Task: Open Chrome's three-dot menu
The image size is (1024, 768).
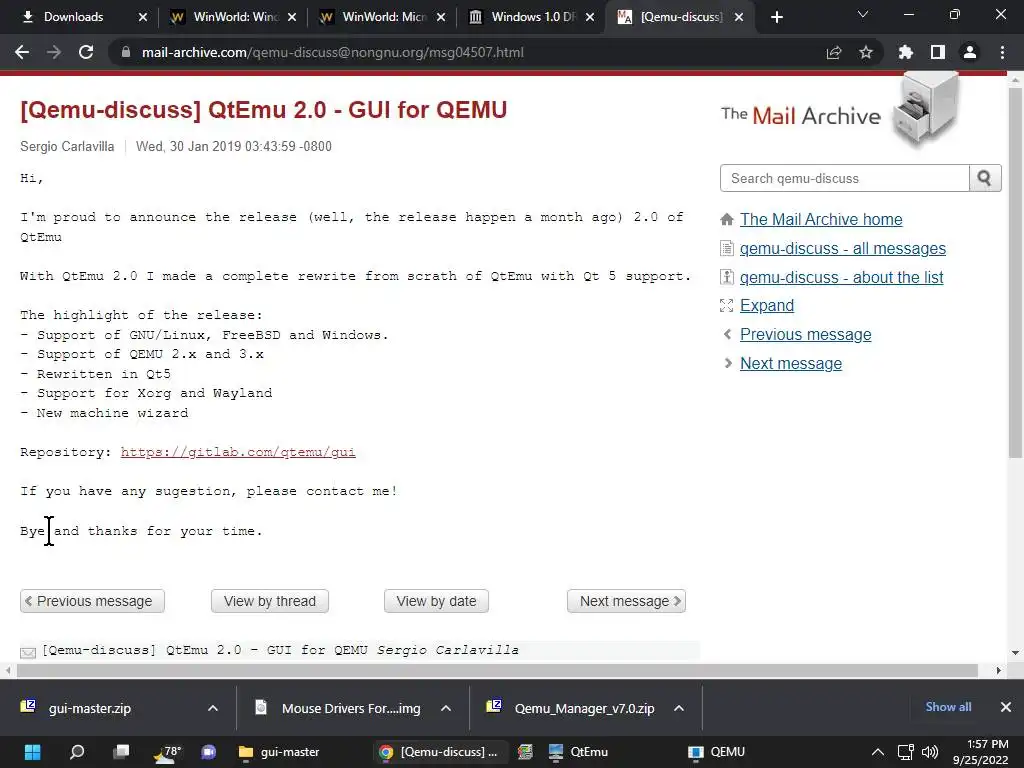Action: click(x=1002, y=52)
